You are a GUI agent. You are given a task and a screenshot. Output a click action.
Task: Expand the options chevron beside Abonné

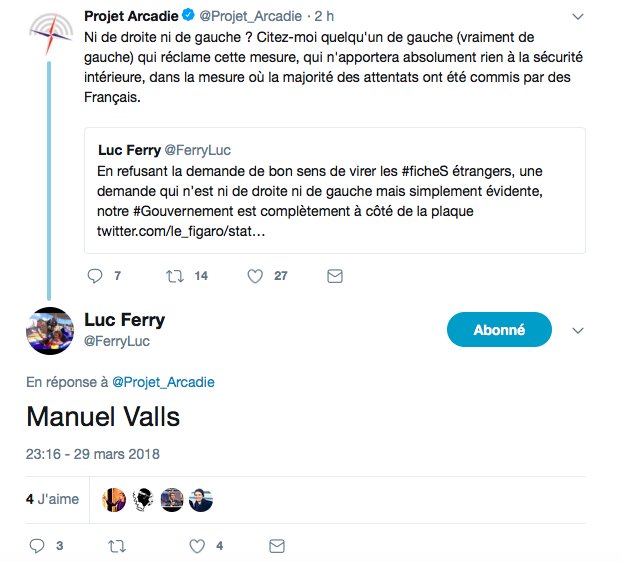[x=577, y=330]
